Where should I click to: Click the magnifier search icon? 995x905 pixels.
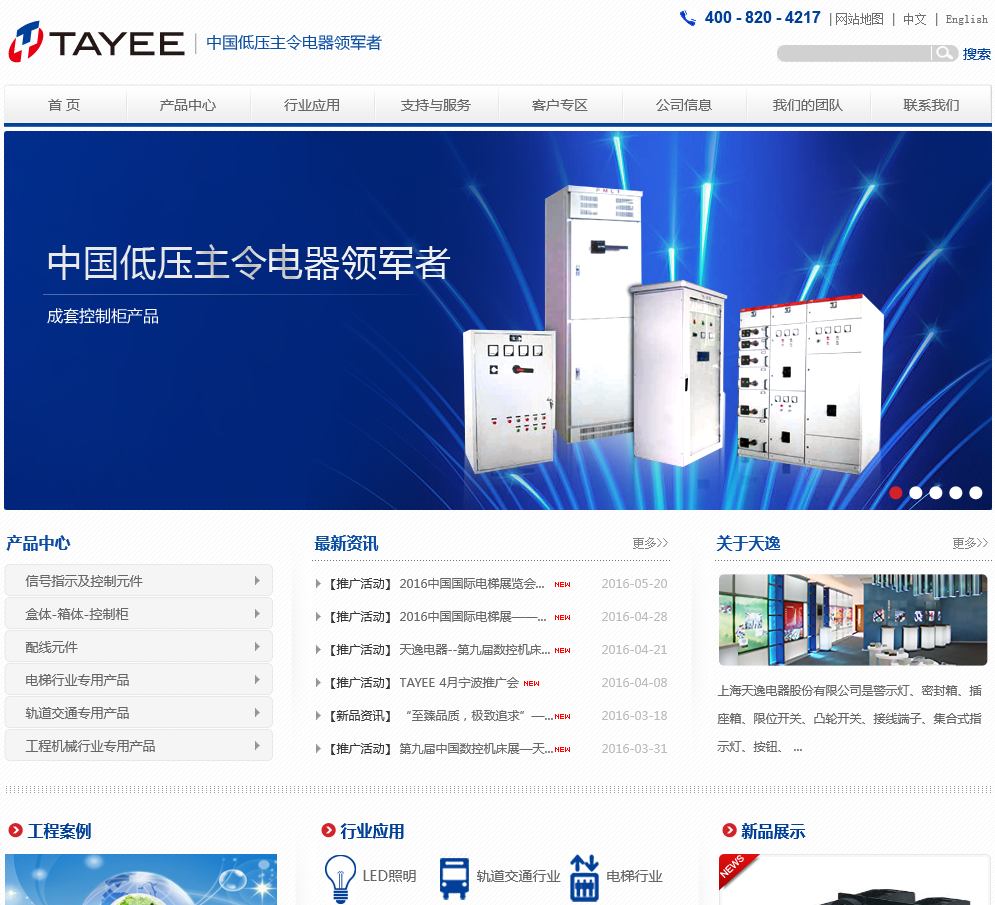(945, 53)
